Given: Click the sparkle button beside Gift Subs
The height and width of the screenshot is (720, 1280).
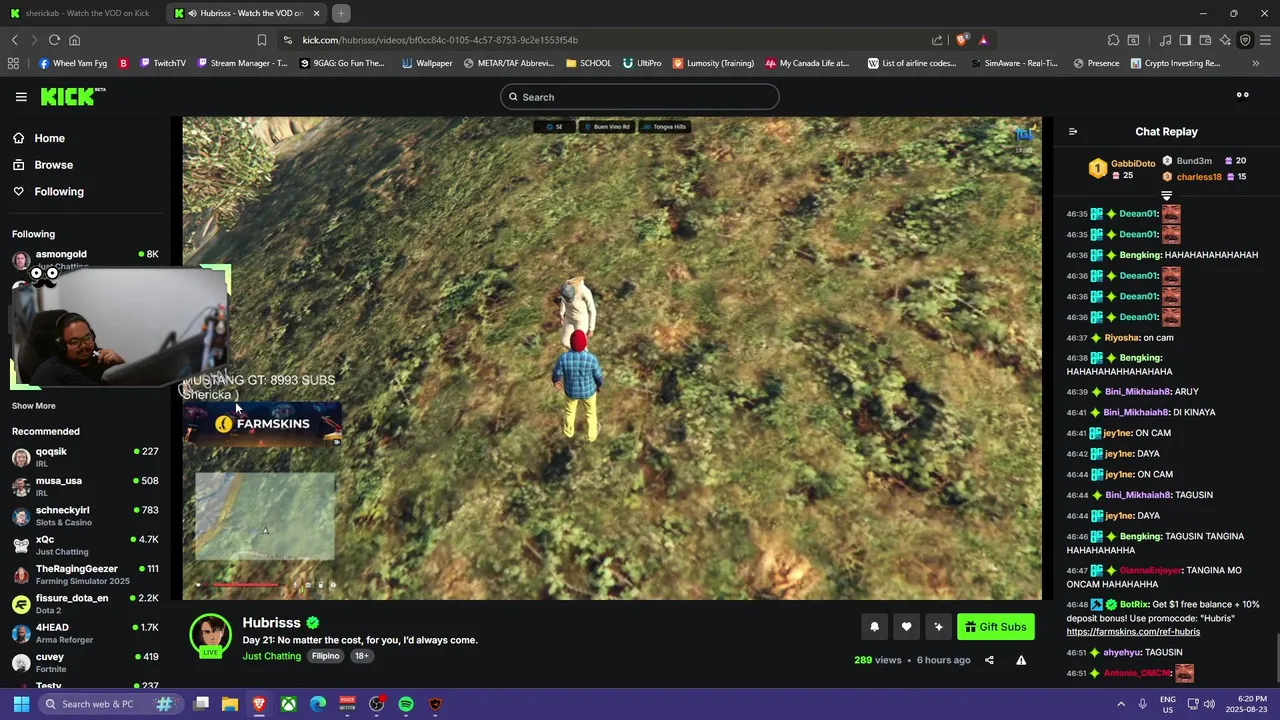Looking at the screenshot, I should pyautogui.click(x=938, y=627).
